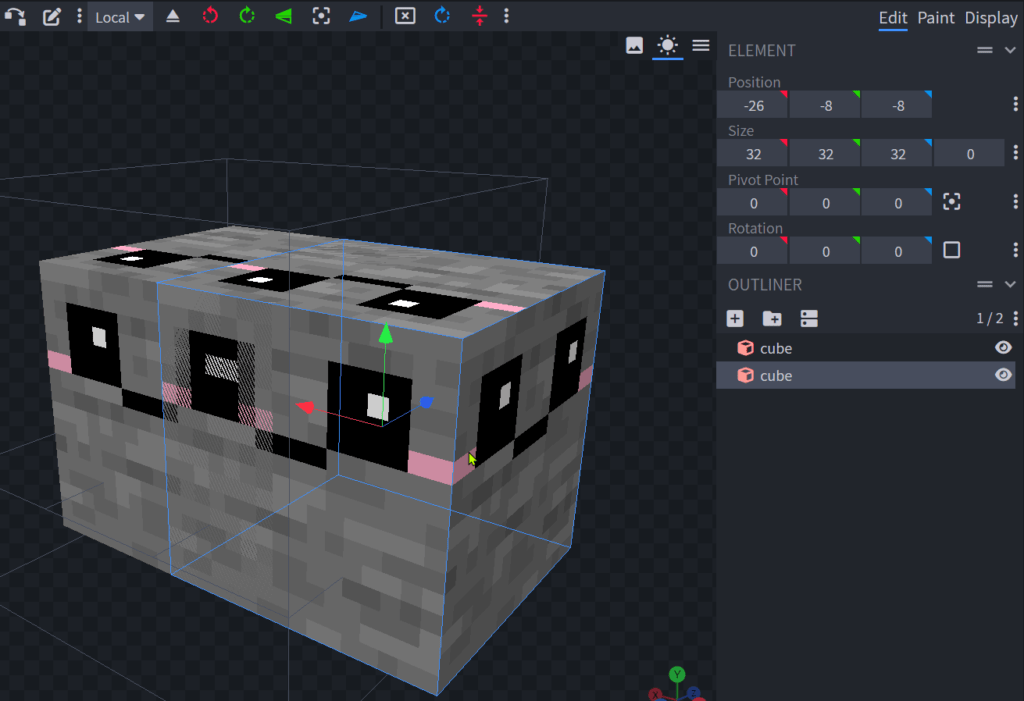The image size is (1024, 701).
Task: Toggle visibility of the first cube
Action: pos(1003,348)
